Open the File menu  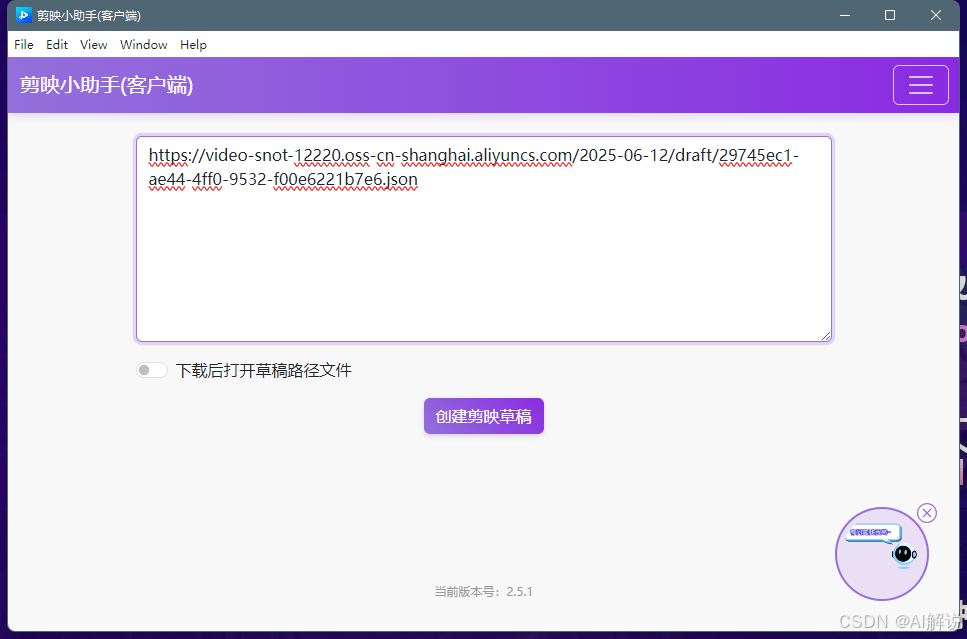pos(24,44)
